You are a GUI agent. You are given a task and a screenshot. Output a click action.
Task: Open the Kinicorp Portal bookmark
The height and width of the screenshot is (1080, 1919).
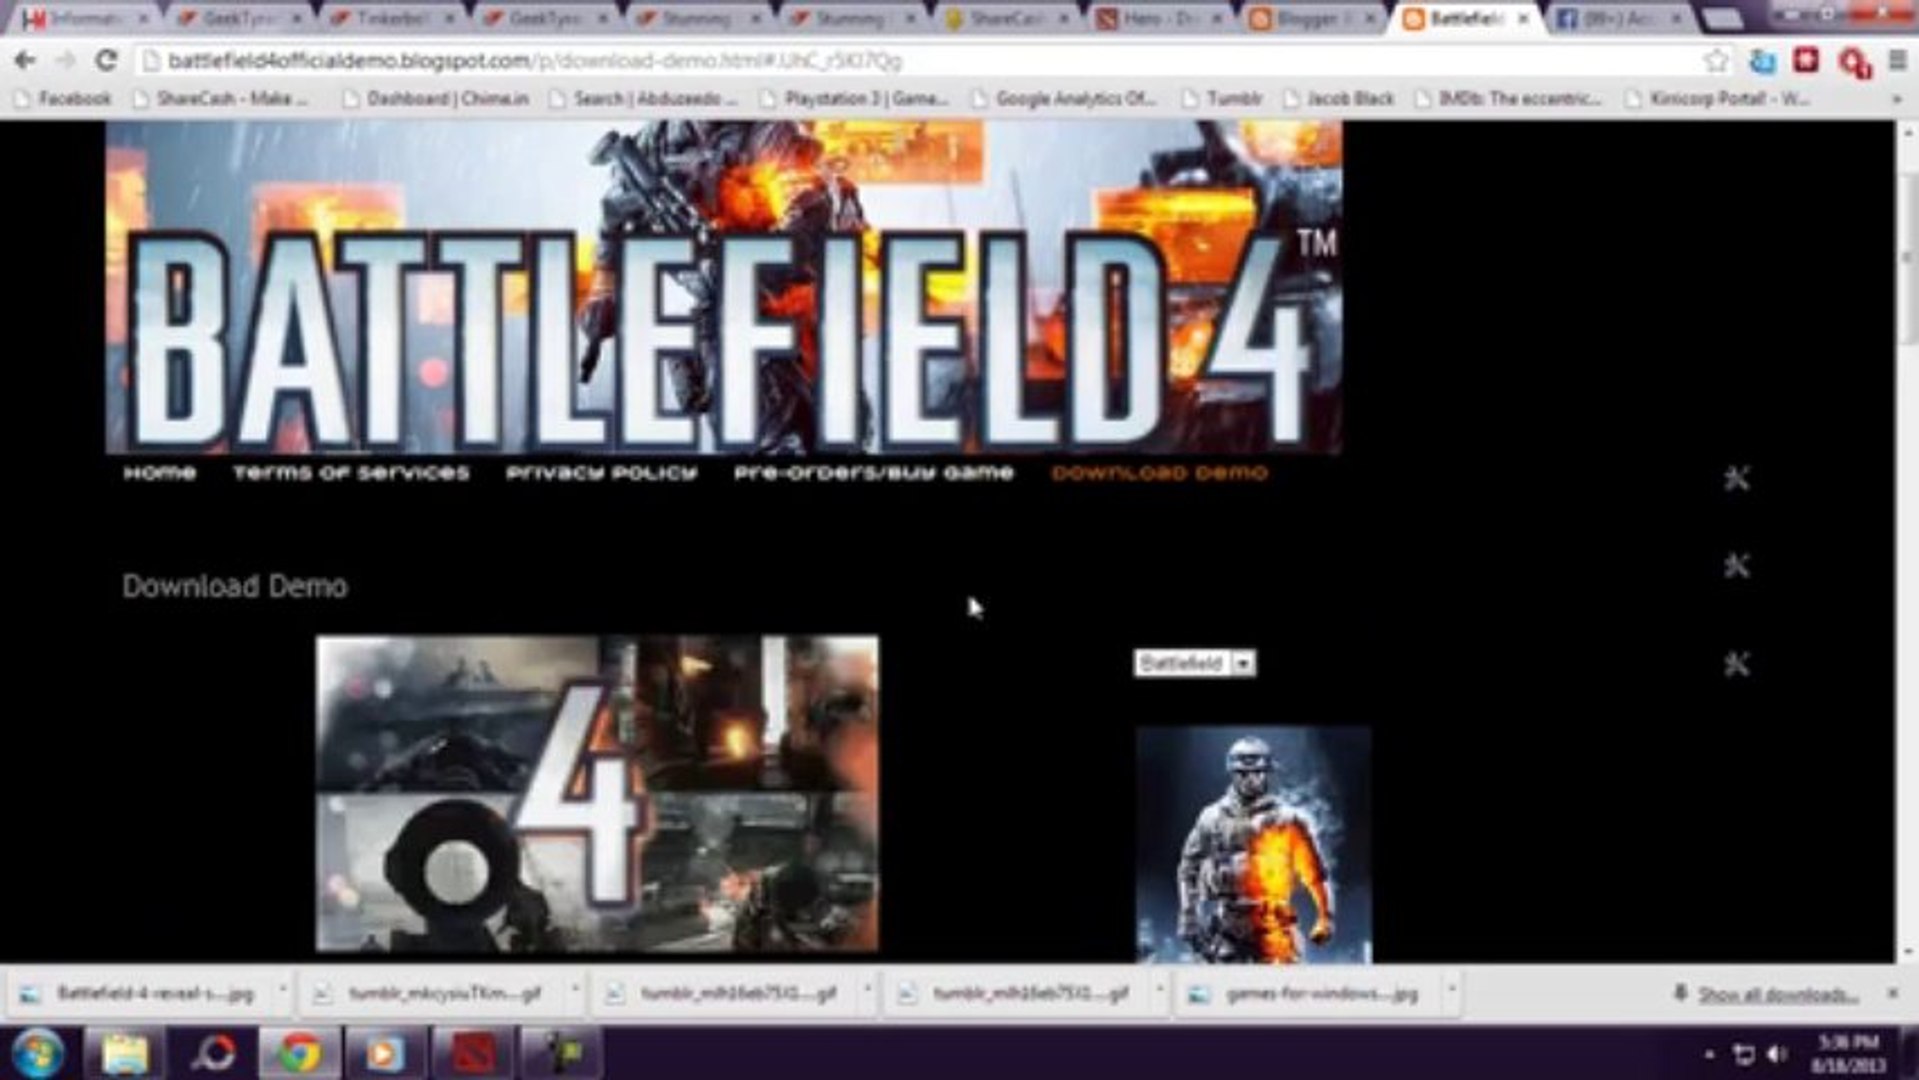point(1717,99)
